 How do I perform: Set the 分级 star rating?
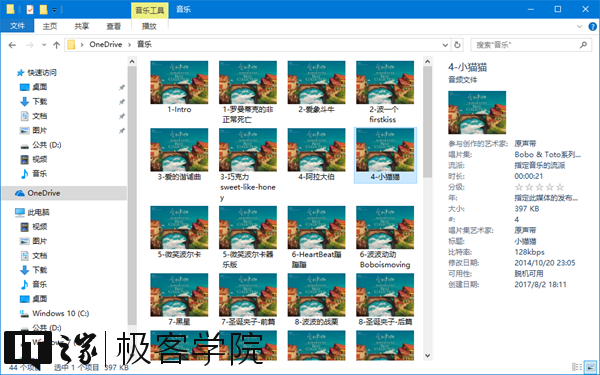pos(539,187)
